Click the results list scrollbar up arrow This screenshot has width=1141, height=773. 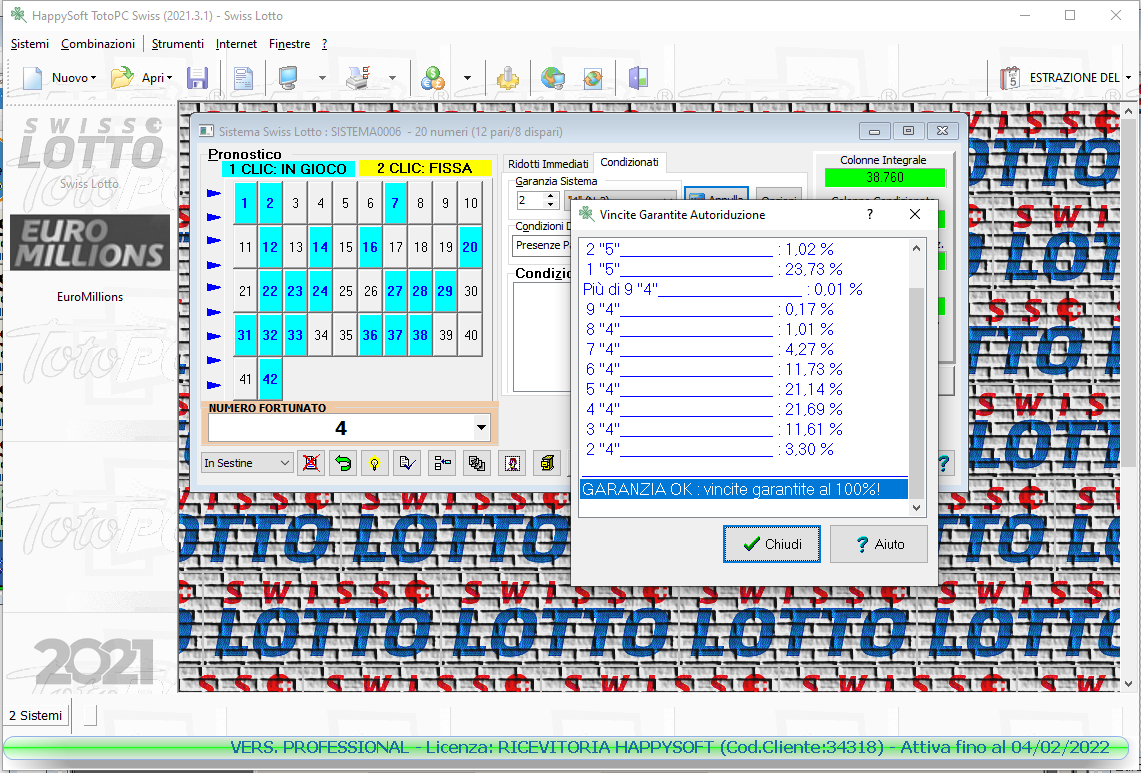[x=916, y=248]
